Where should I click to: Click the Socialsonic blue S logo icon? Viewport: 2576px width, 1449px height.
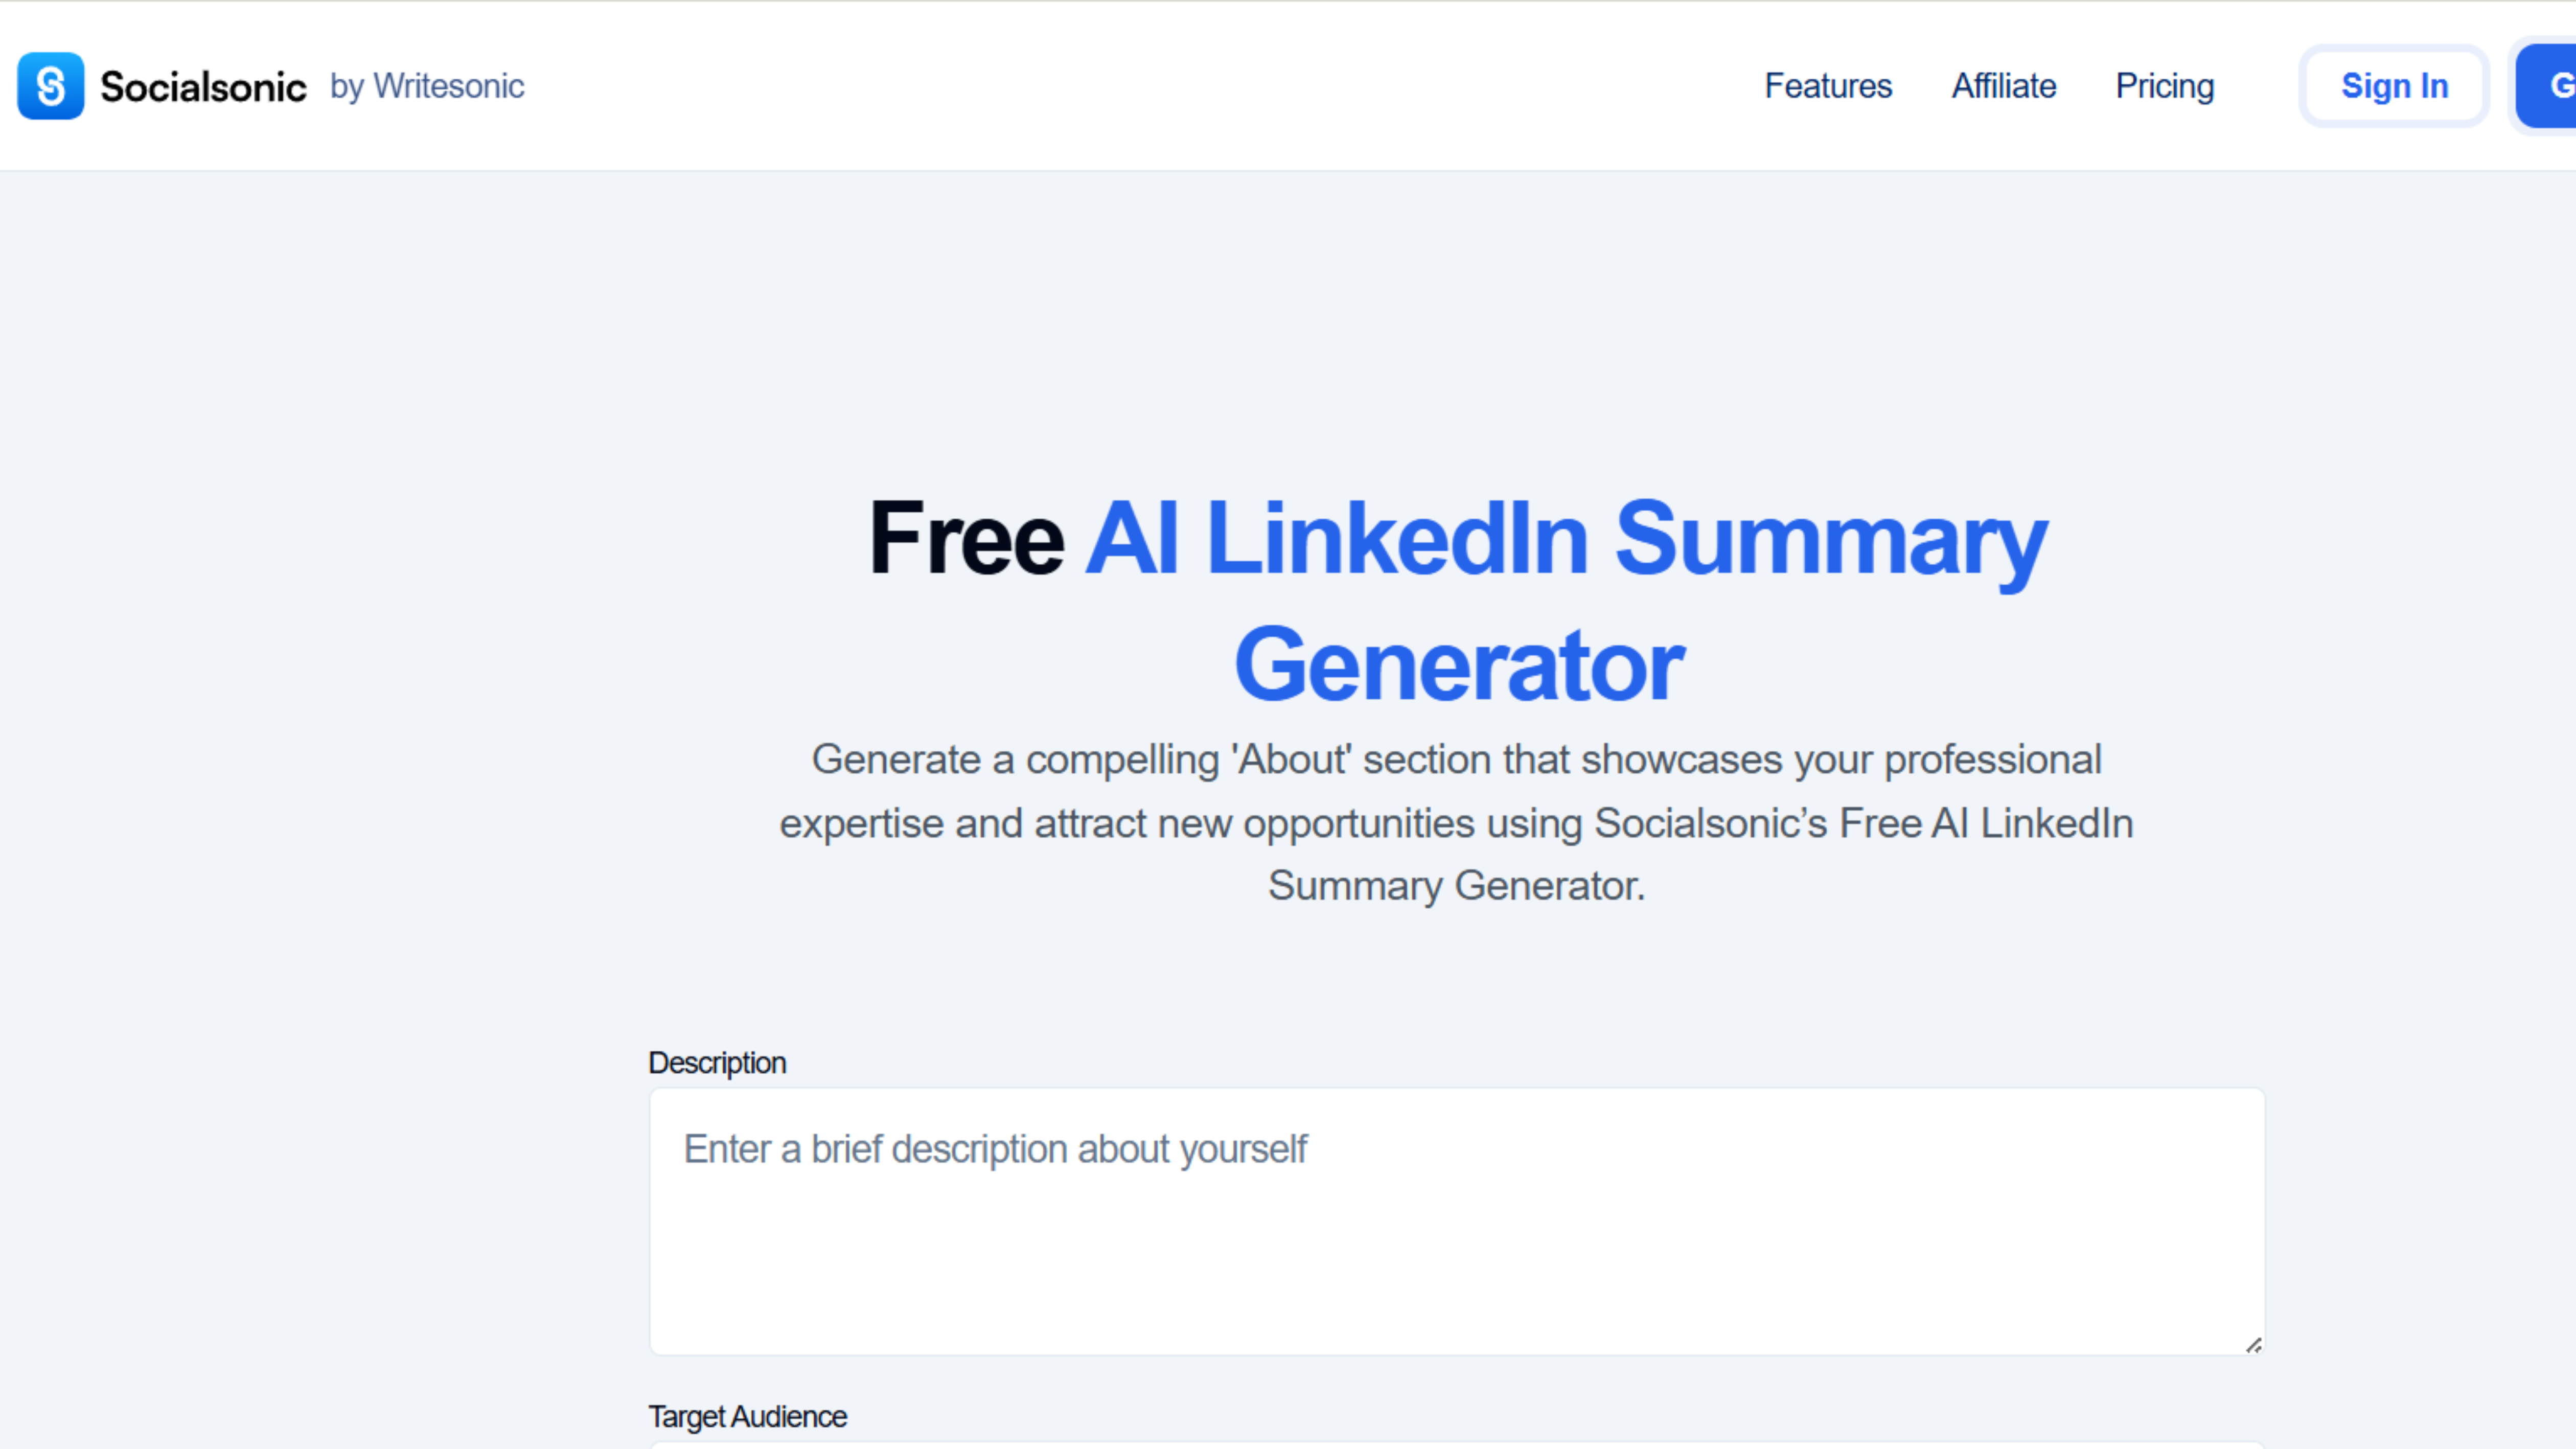[x=50, y=86]
